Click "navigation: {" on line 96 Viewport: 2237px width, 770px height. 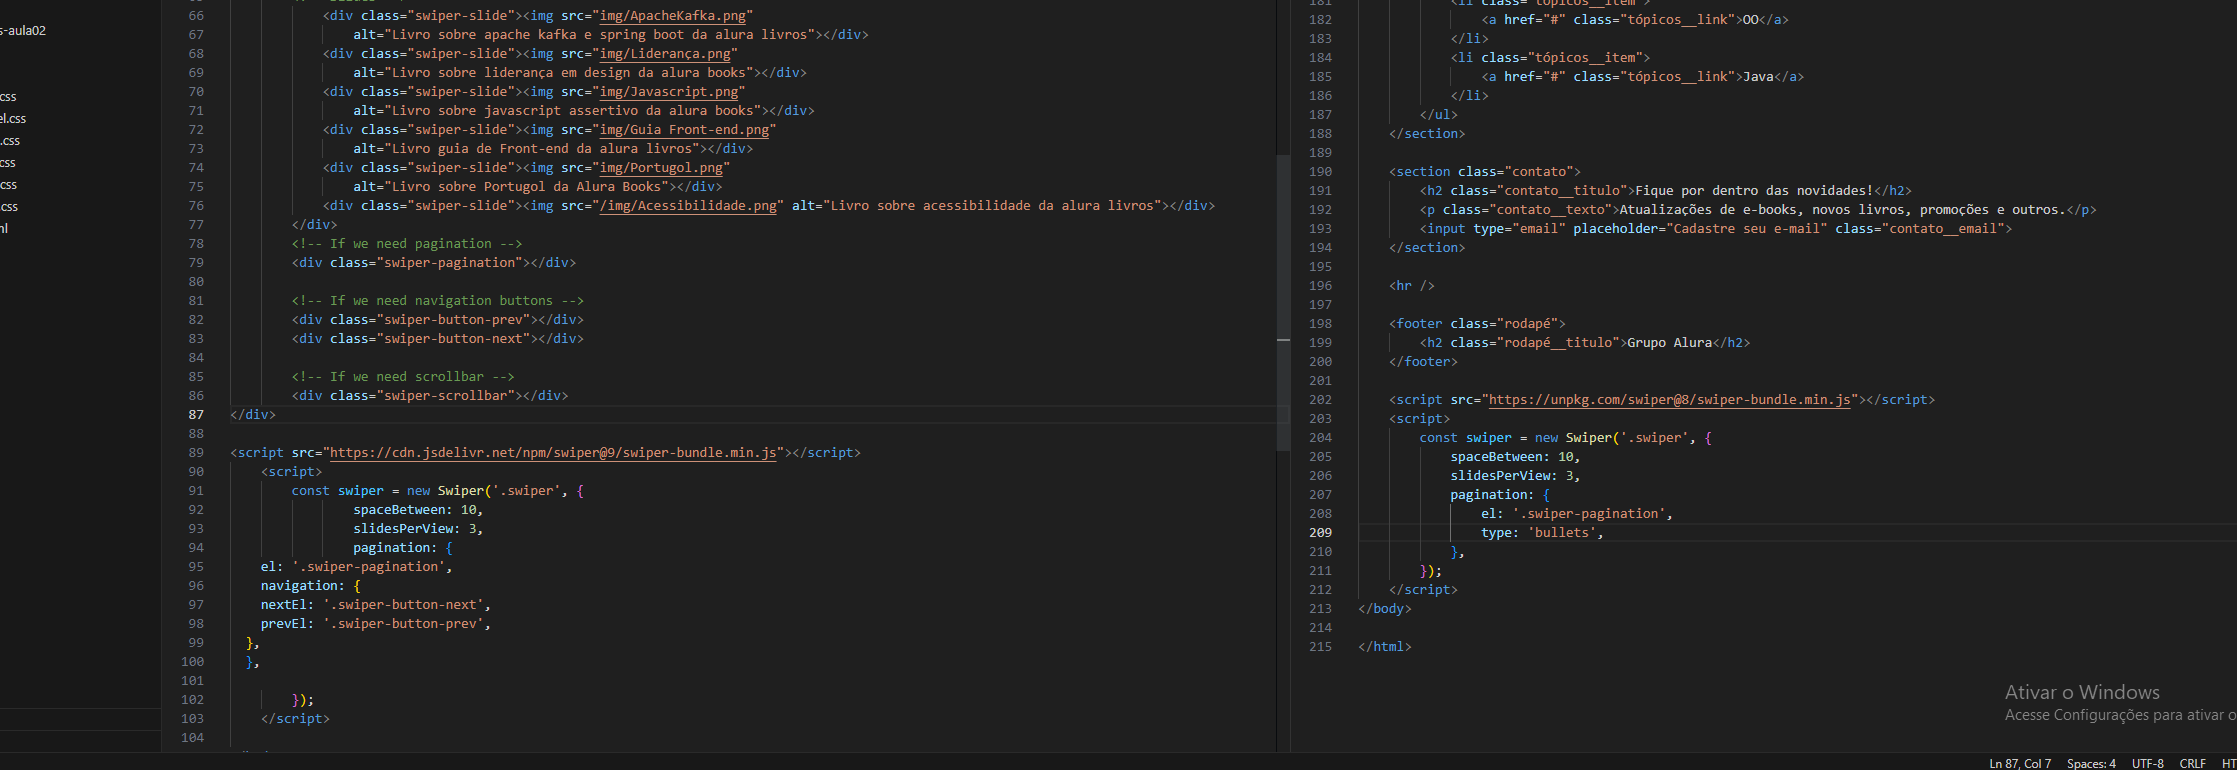[x=311, y=586]
